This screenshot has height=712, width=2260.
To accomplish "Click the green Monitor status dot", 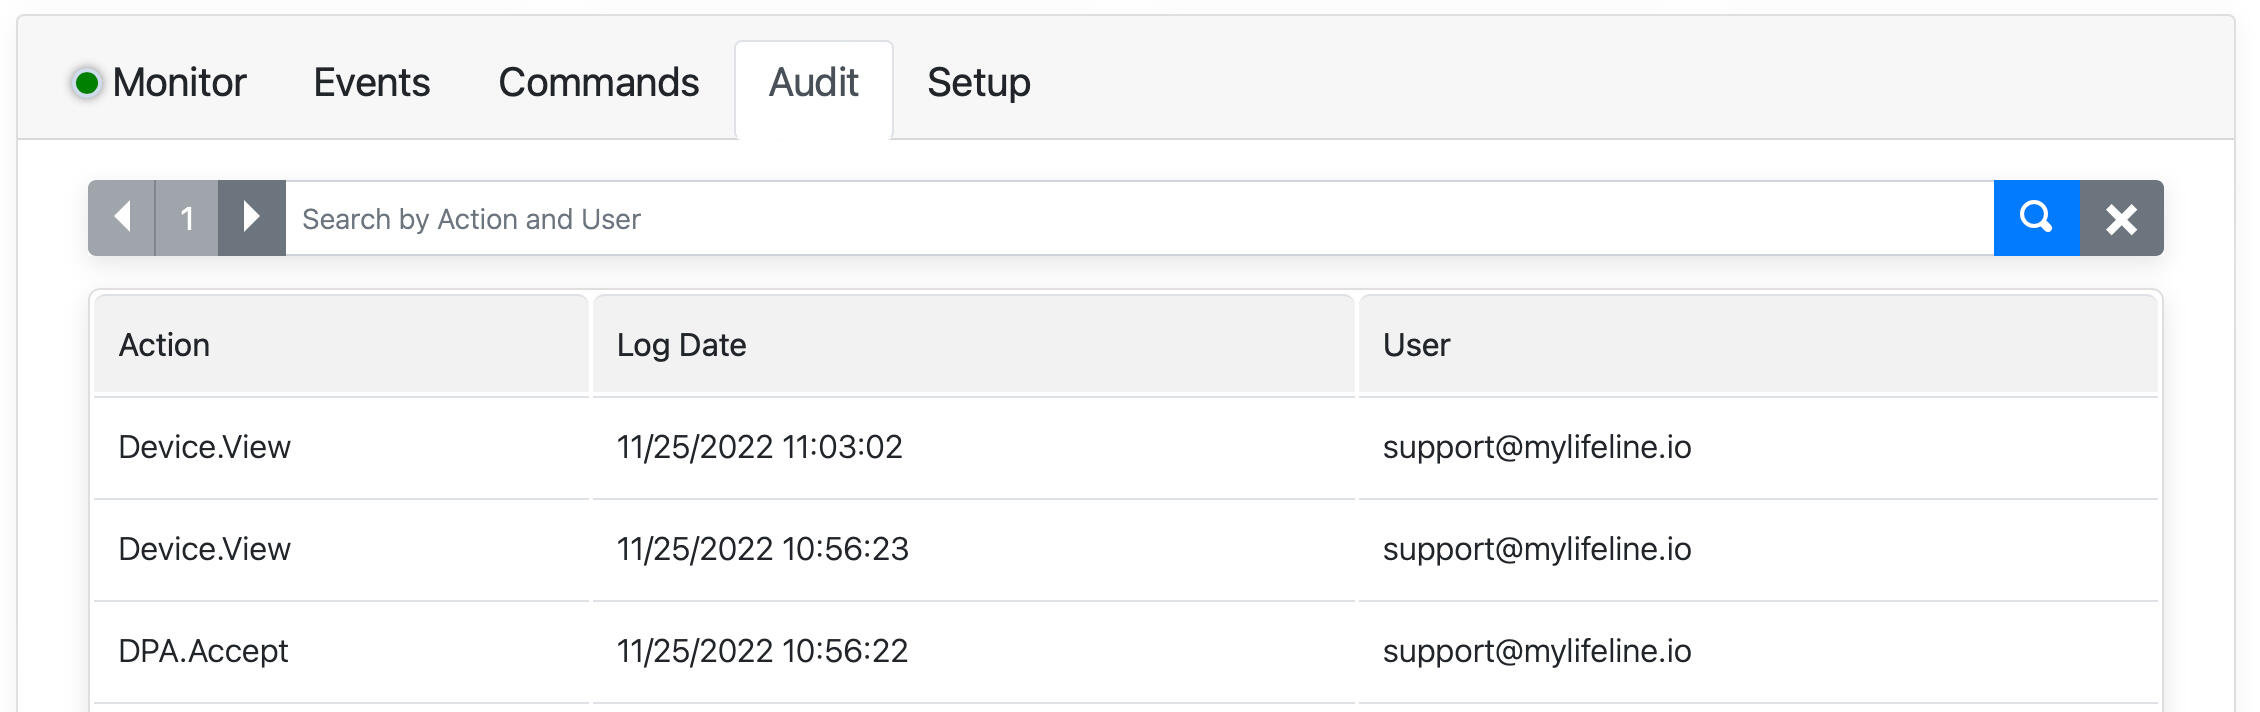I will (x=87, y=83).
